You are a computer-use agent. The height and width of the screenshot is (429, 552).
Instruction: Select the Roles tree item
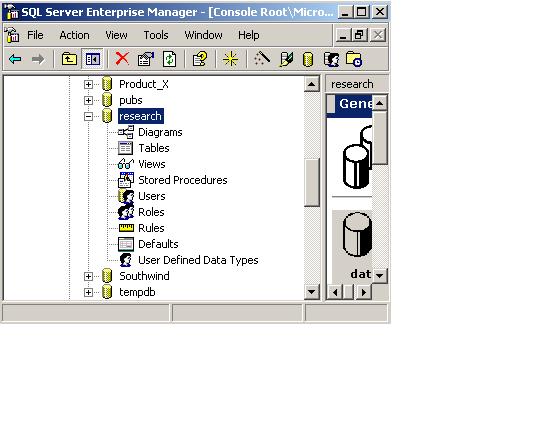[151, 212]
